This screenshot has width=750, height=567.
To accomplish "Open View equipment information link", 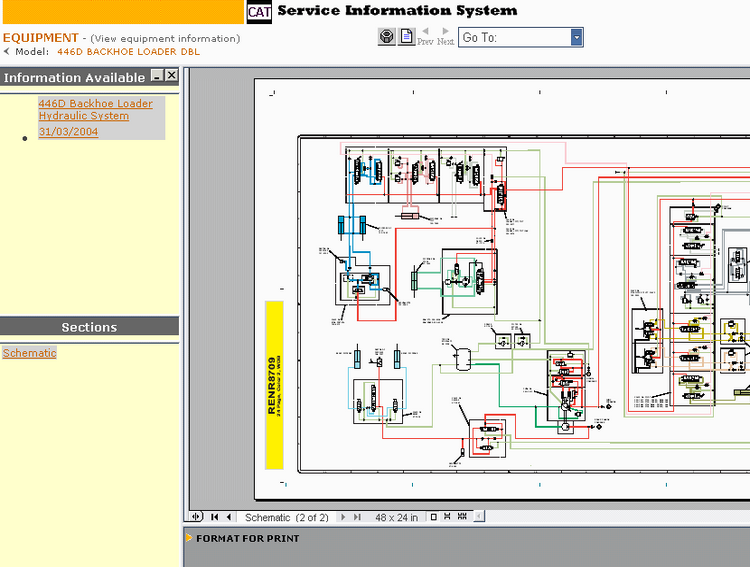I will point(165,38).
